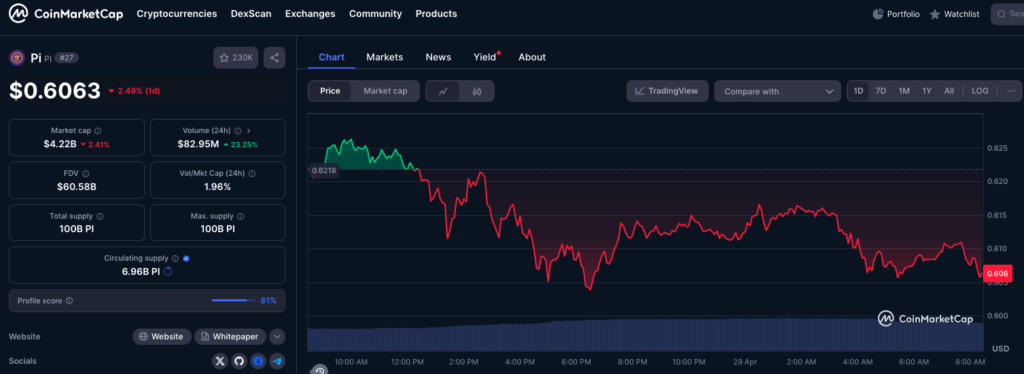Screen dimensions: 1024x374
Task: Open the Facebook social icon
Action: 258,361
